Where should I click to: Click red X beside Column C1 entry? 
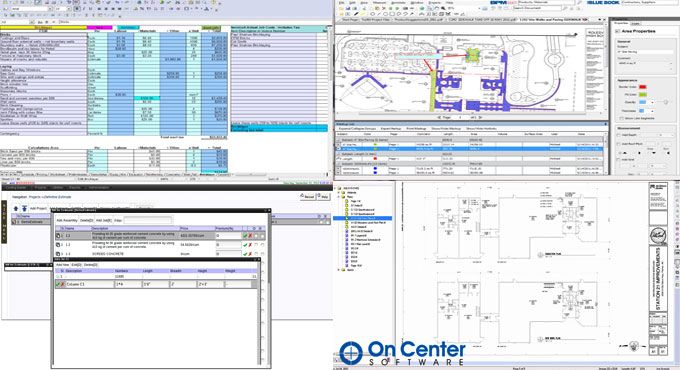click(62, 284)
